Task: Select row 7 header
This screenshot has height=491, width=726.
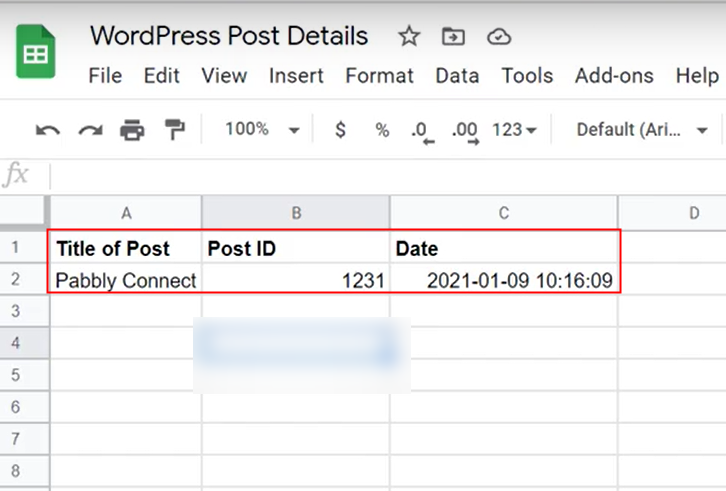Action: pyautogui.click(x=24, y=439)
